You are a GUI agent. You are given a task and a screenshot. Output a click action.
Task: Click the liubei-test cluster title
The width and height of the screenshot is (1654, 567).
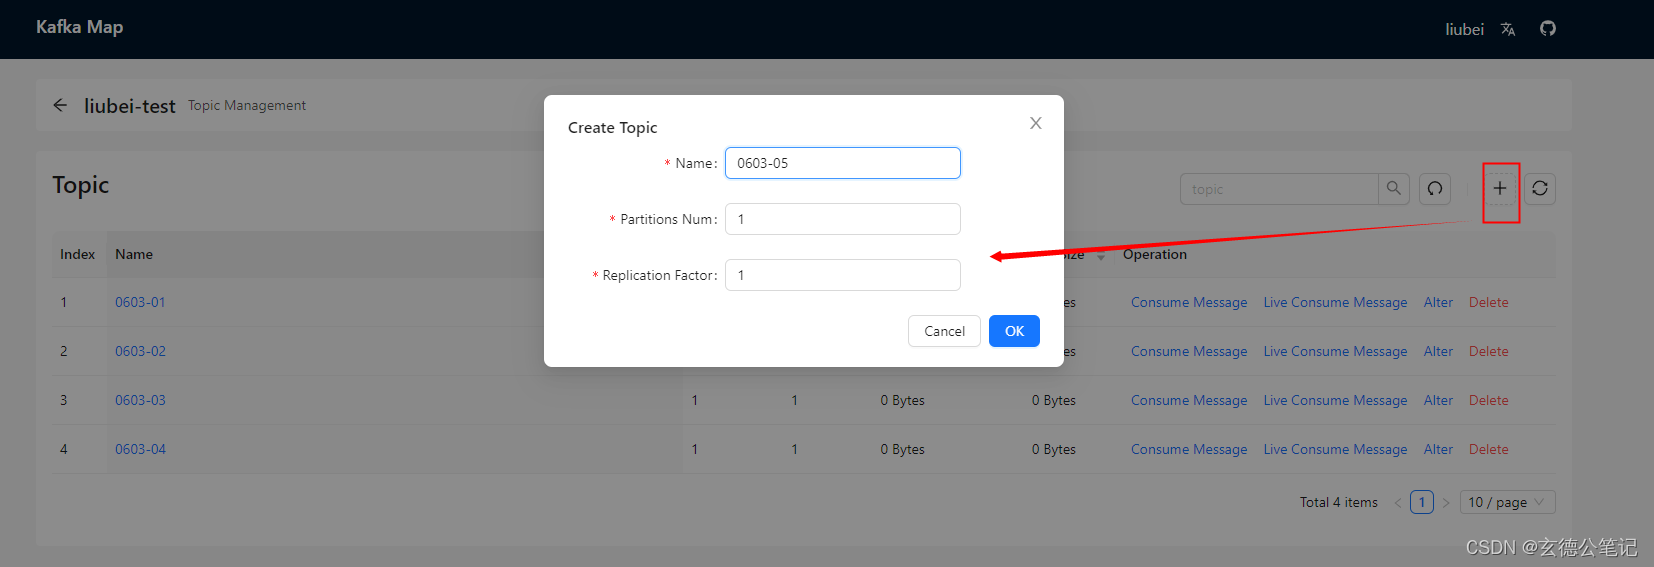point(130,105)
